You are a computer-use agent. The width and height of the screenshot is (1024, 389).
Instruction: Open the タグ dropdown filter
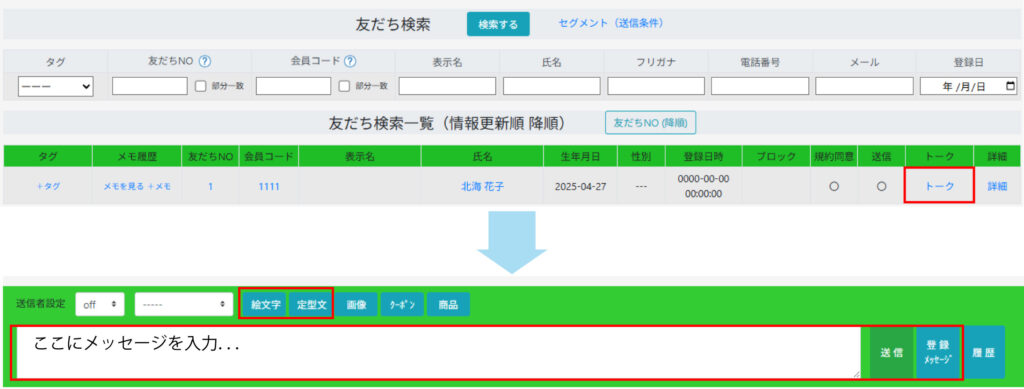point(56,87)
